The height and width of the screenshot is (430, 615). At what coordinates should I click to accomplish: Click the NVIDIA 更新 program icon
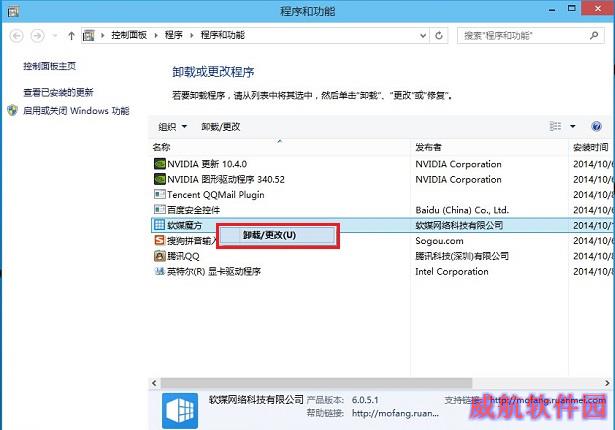coord(160,164)
